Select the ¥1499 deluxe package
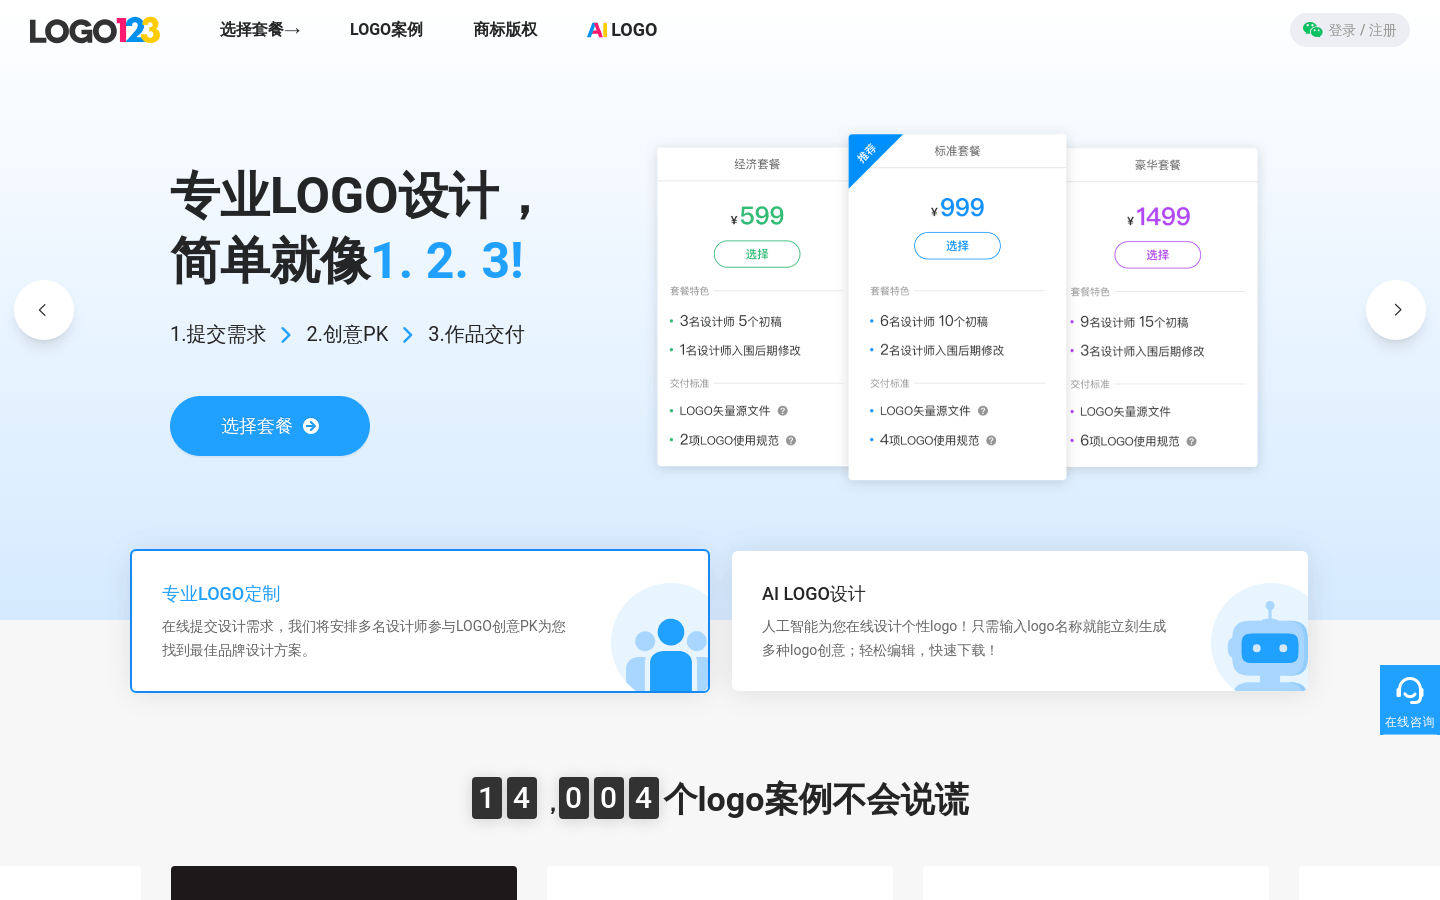 [1157, 255]
